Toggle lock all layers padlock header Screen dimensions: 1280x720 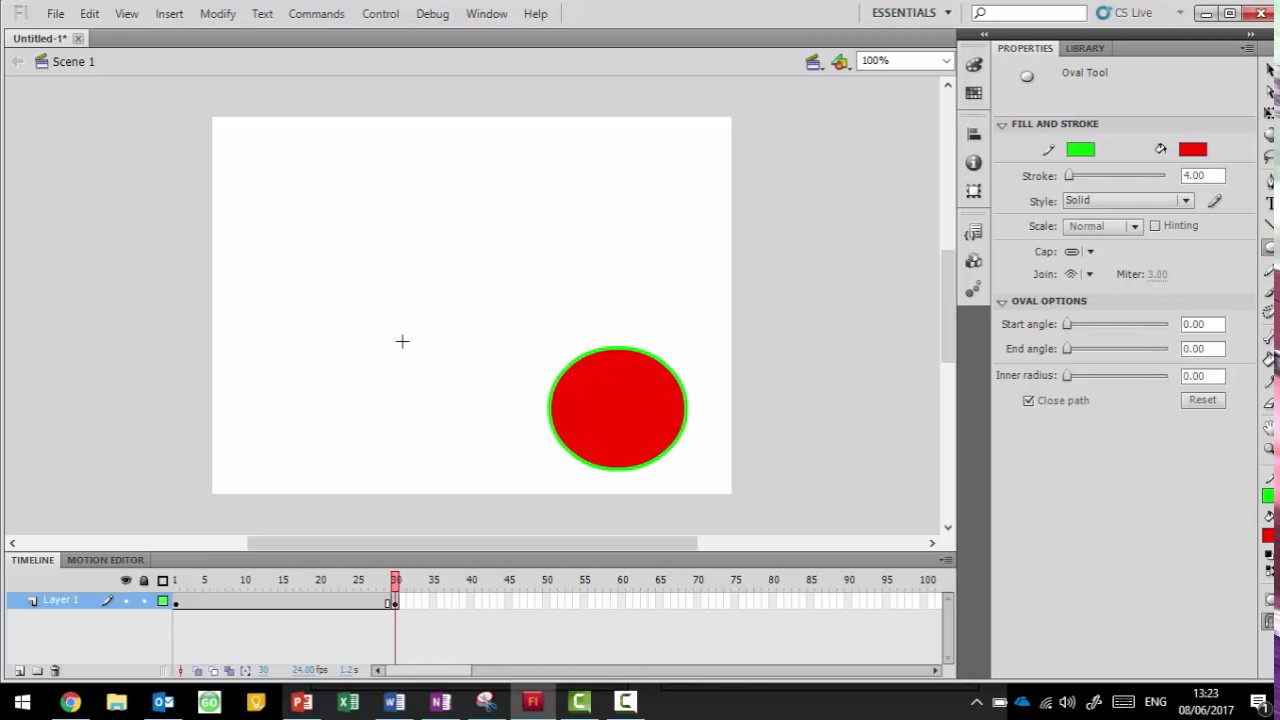pyautogui.click(x=144, y=580)
